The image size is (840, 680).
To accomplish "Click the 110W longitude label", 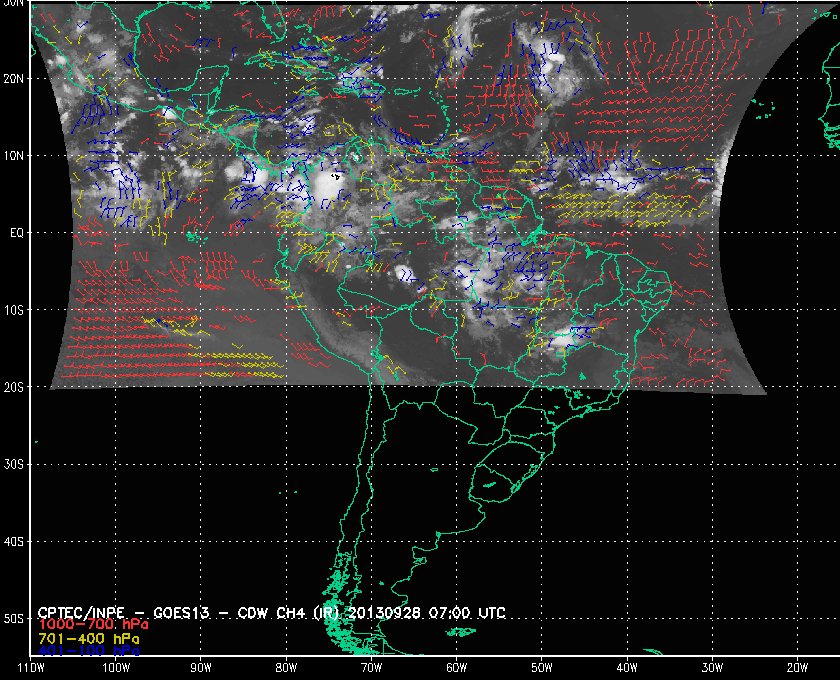I will tap(31, 668).
